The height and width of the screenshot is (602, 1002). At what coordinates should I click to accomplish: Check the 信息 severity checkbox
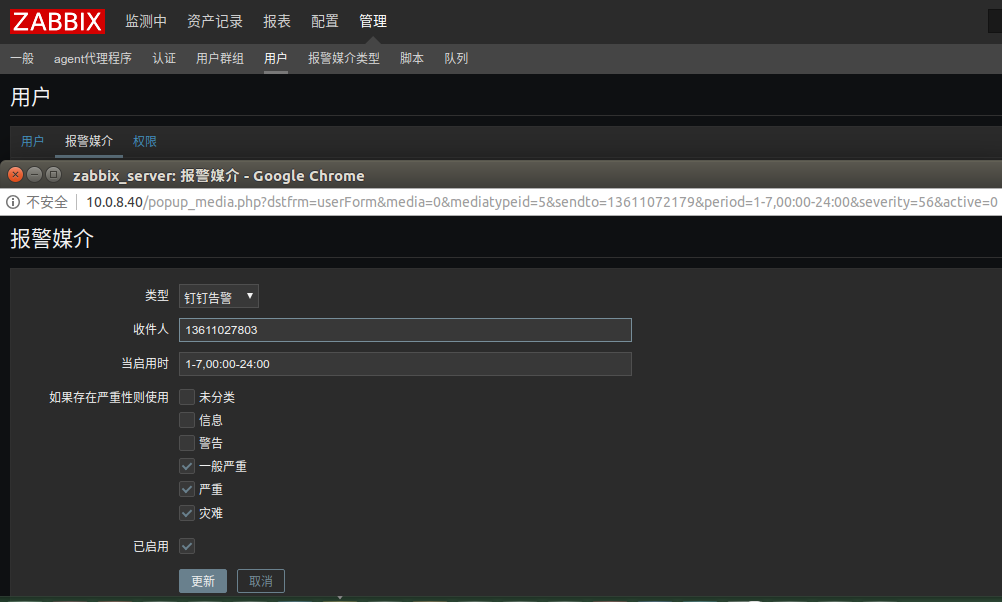click(x=187, y=420)
